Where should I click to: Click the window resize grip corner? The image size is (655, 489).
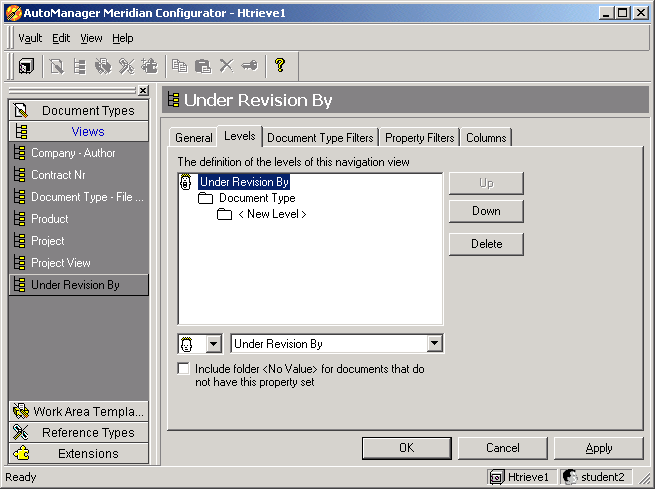click(646, 479)
